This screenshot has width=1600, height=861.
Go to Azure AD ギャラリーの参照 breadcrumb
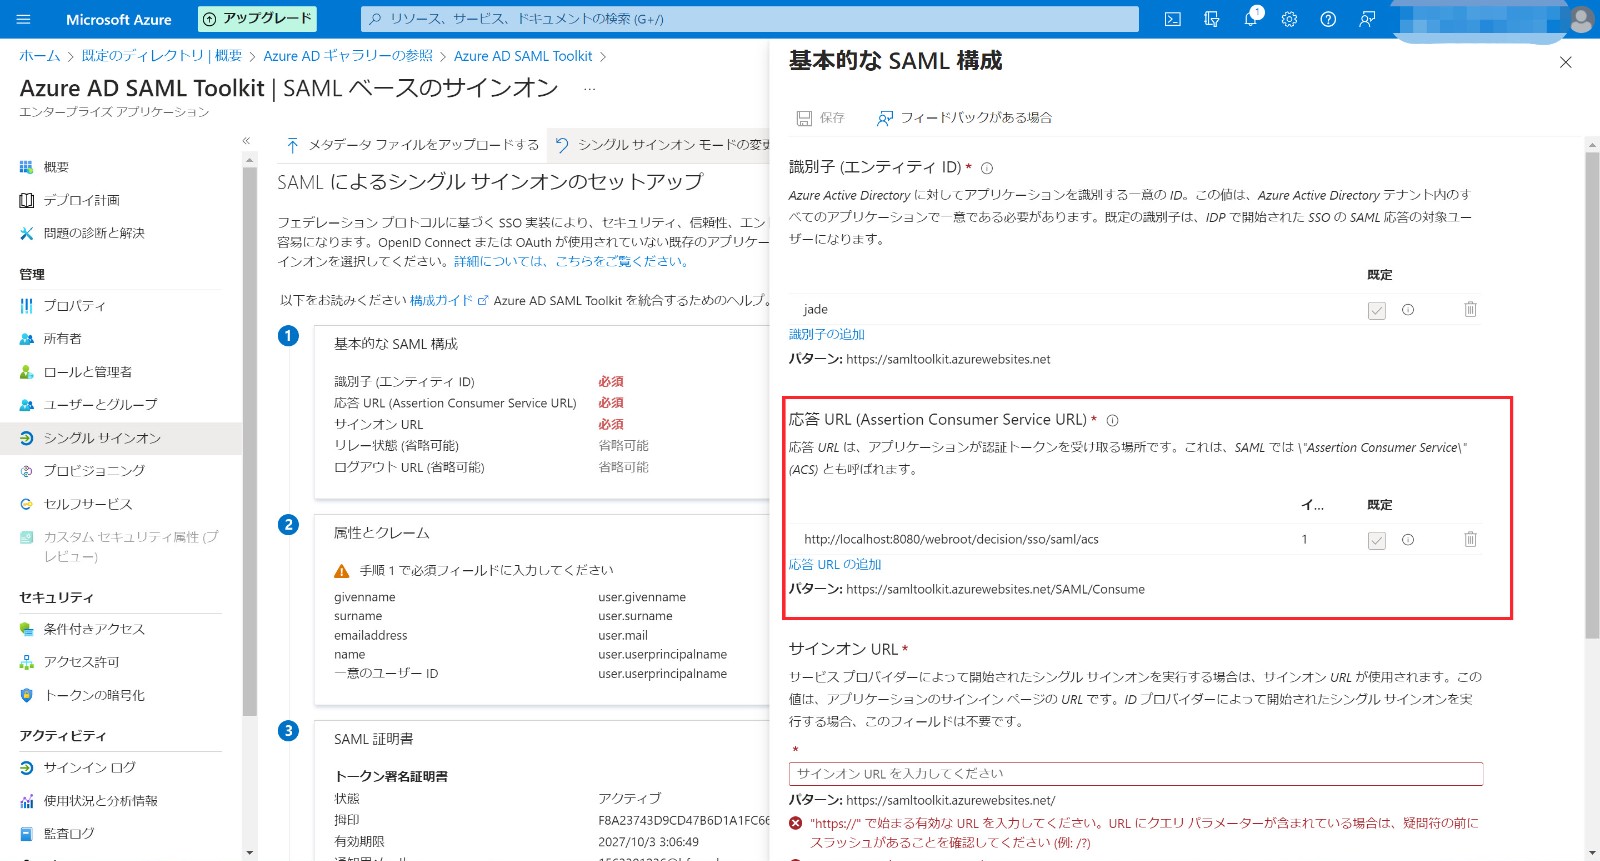tap(348, 56)
